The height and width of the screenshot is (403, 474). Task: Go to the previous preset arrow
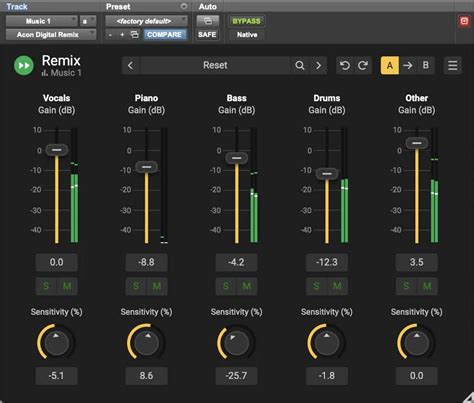tap(131, 65)
